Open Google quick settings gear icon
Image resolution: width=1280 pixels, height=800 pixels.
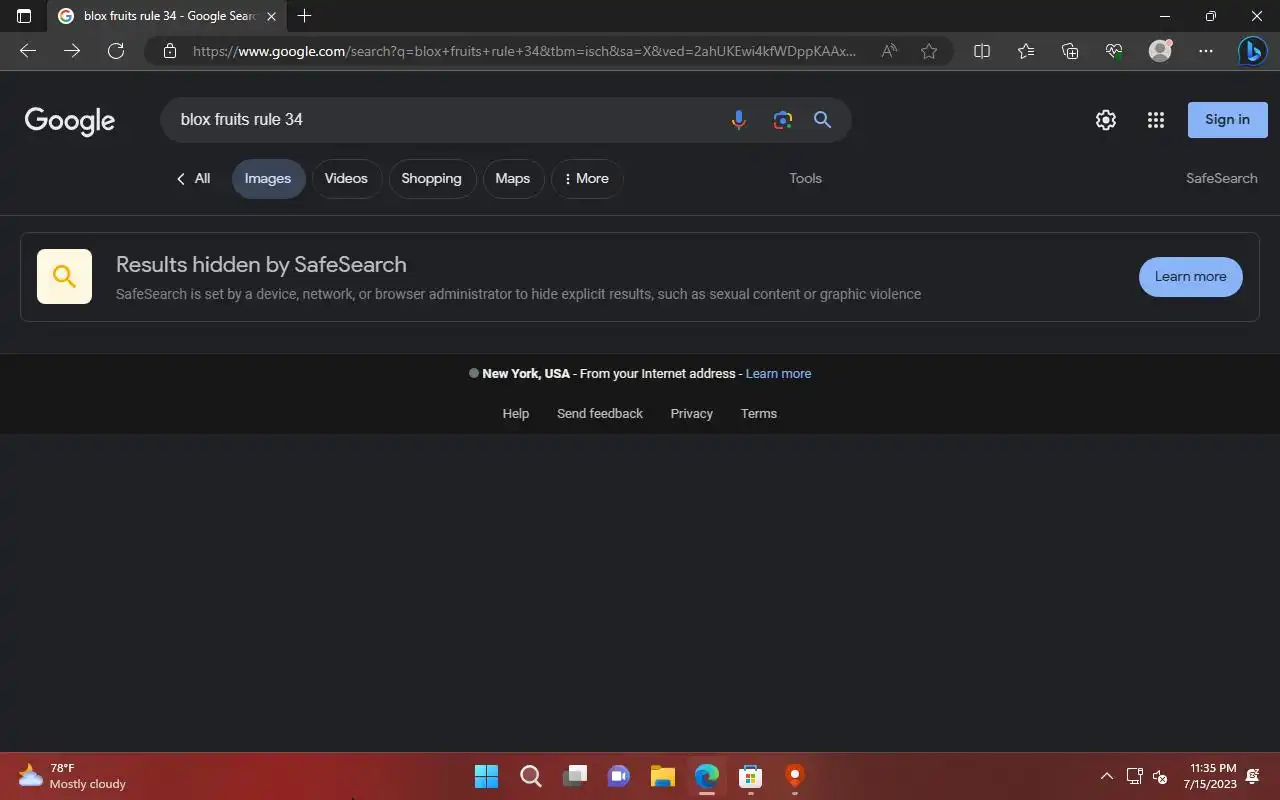[x=1105, y=120]
